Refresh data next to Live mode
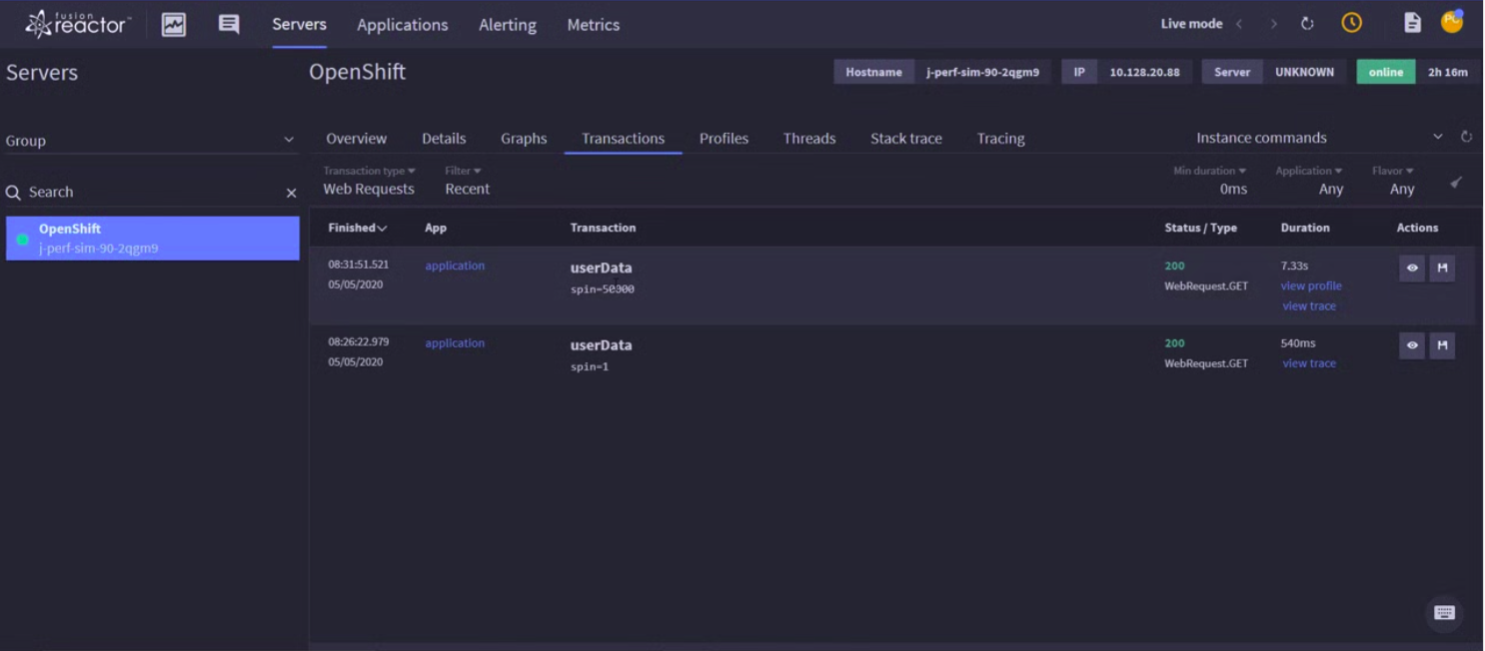 pyautogui.click(x=1307, y=24)
